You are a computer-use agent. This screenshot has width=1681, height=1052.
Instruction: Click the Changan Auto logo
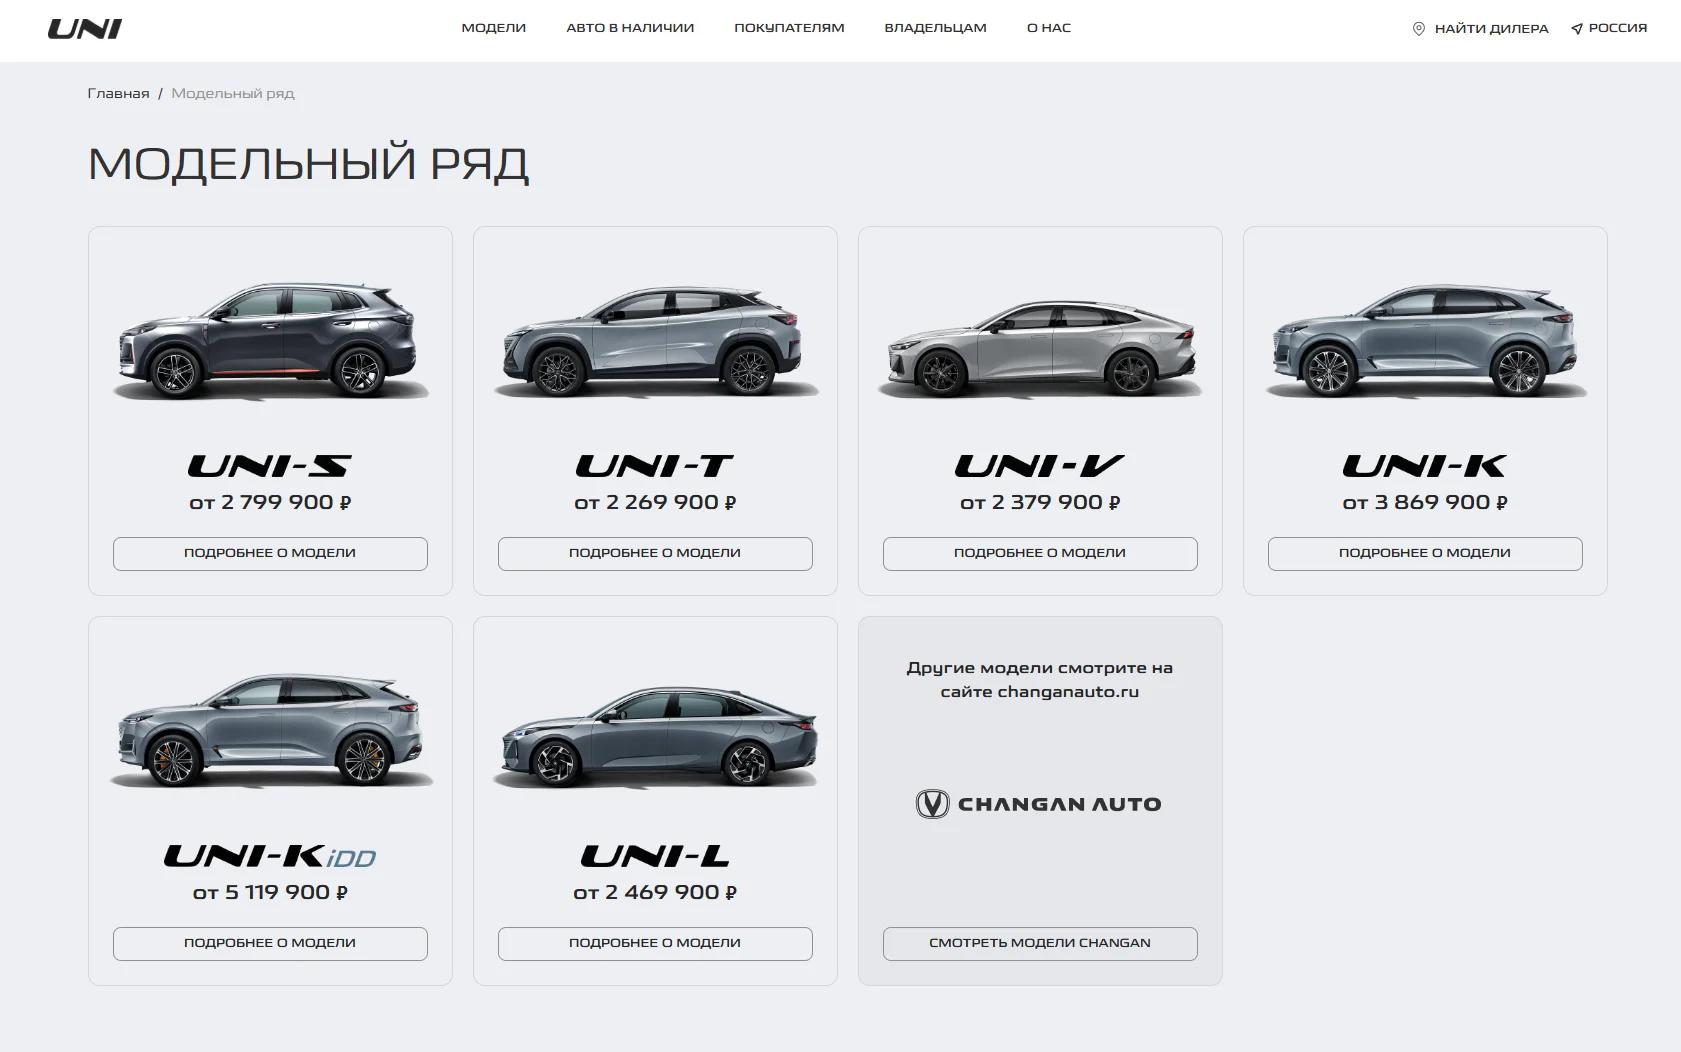(1039, 804)
